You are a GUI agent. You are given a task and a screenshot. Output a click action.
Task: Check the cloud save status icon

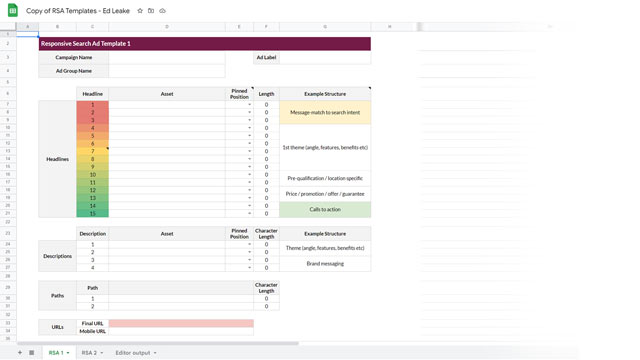coord(162,11)
